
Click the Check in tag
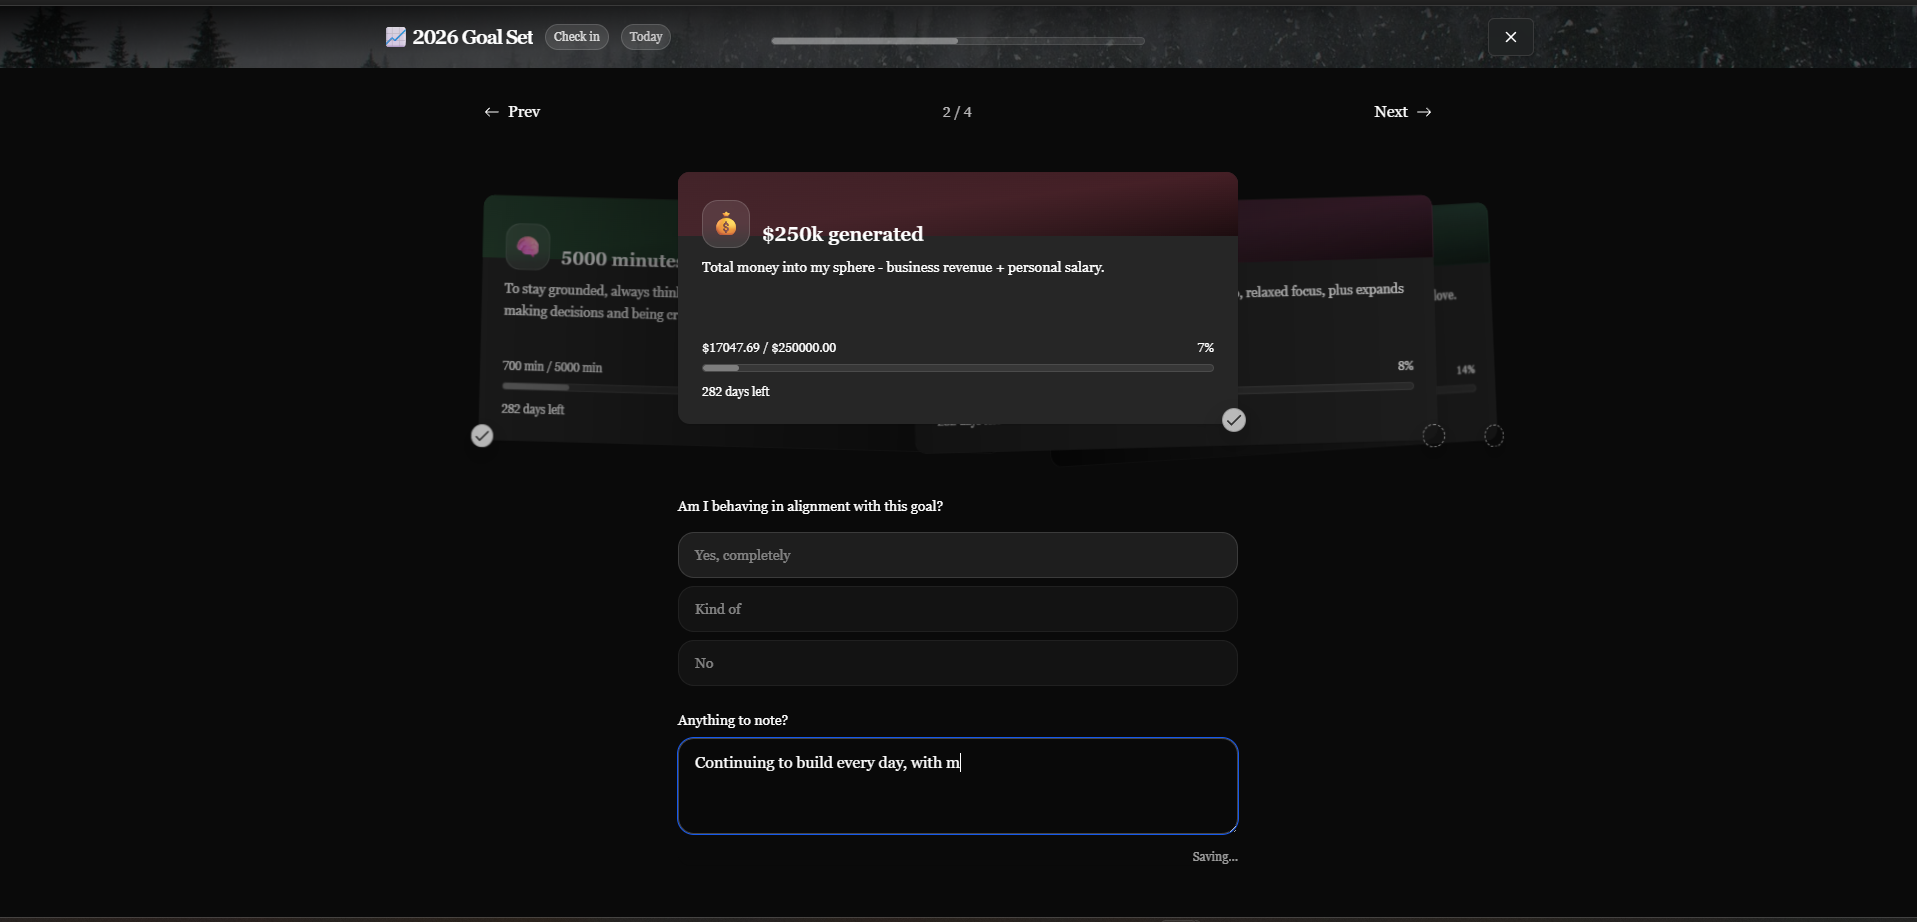pos(577,37)
